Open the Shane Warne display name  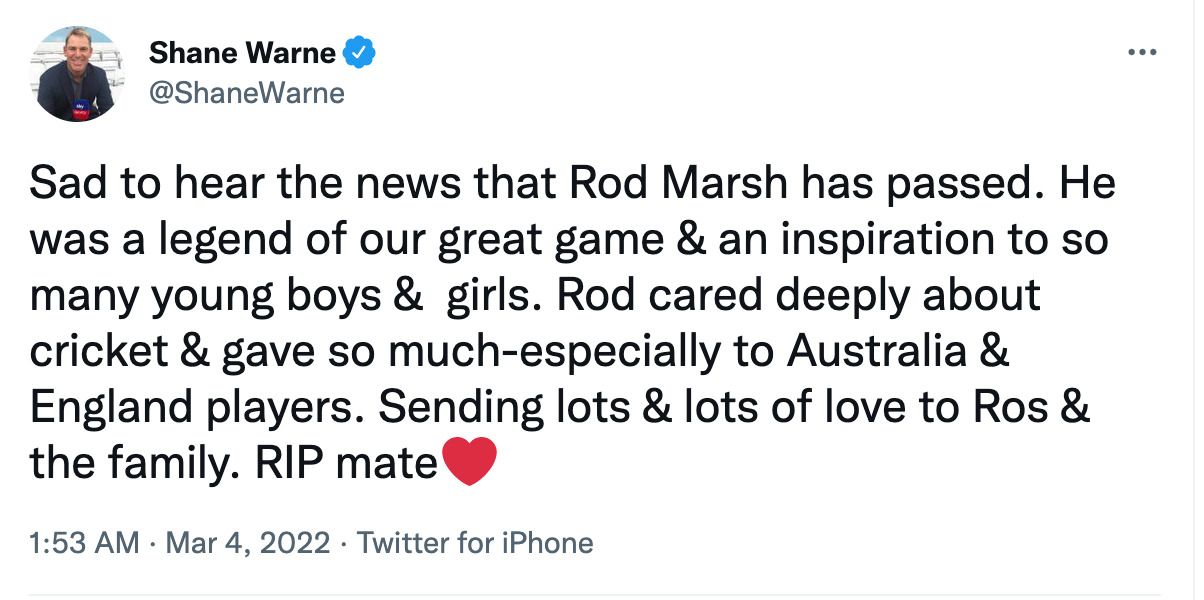click(242, 53)
